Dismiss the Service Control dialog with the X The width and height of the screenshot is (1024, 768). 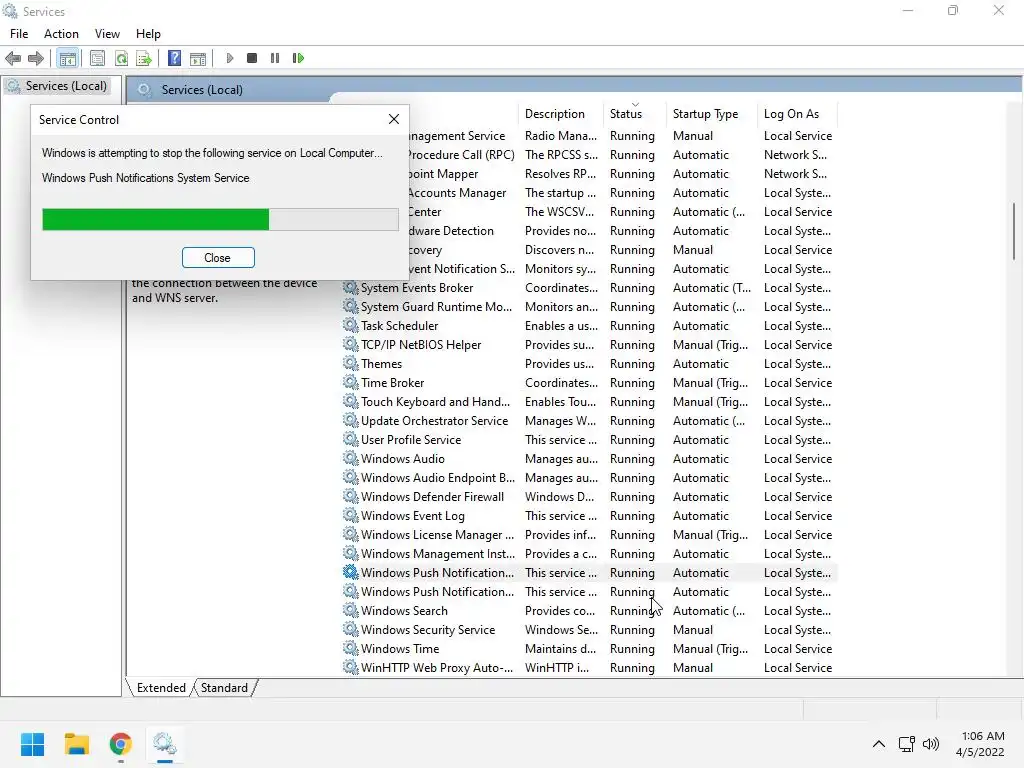click(x=394, y=119)
